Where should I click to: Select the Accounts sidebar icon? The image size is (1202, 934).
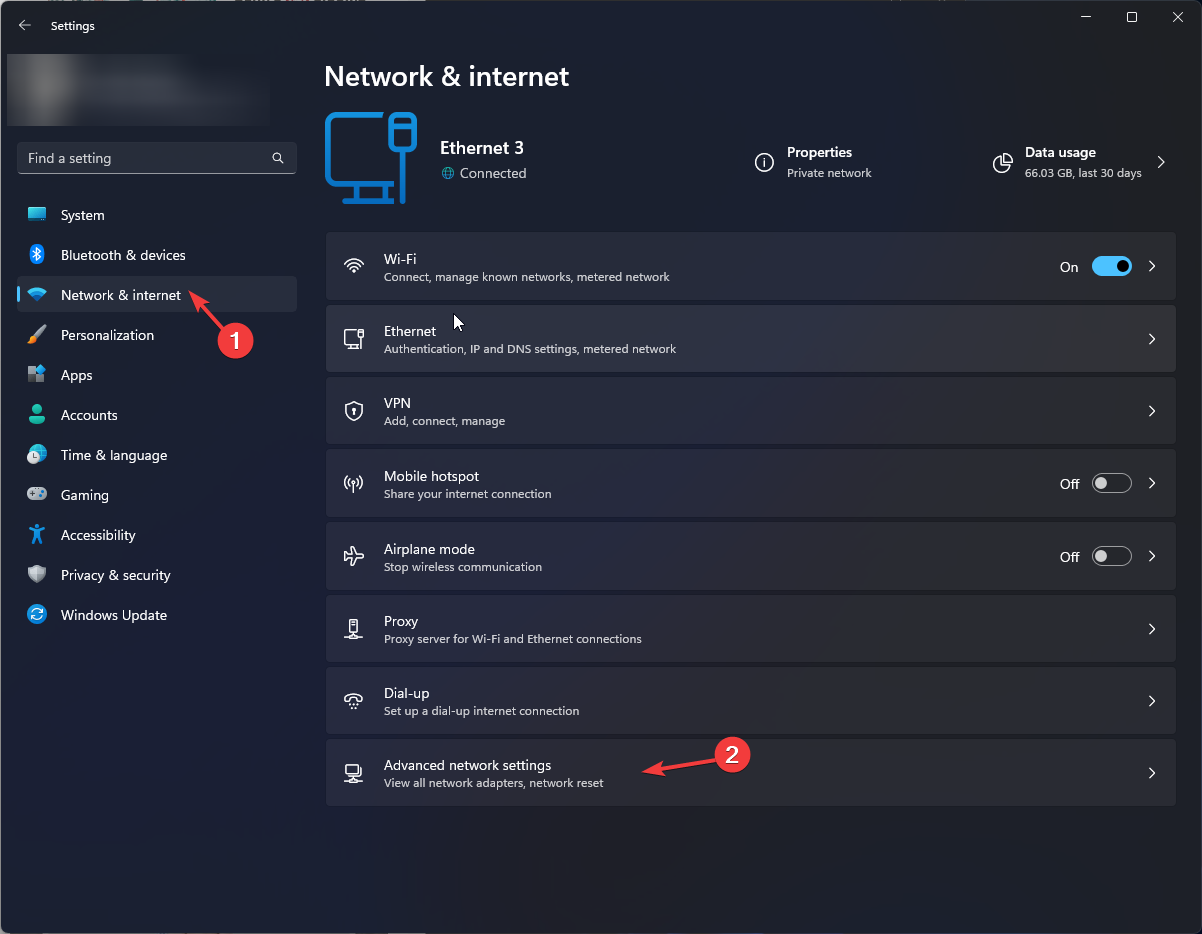[x=37, y=415]
